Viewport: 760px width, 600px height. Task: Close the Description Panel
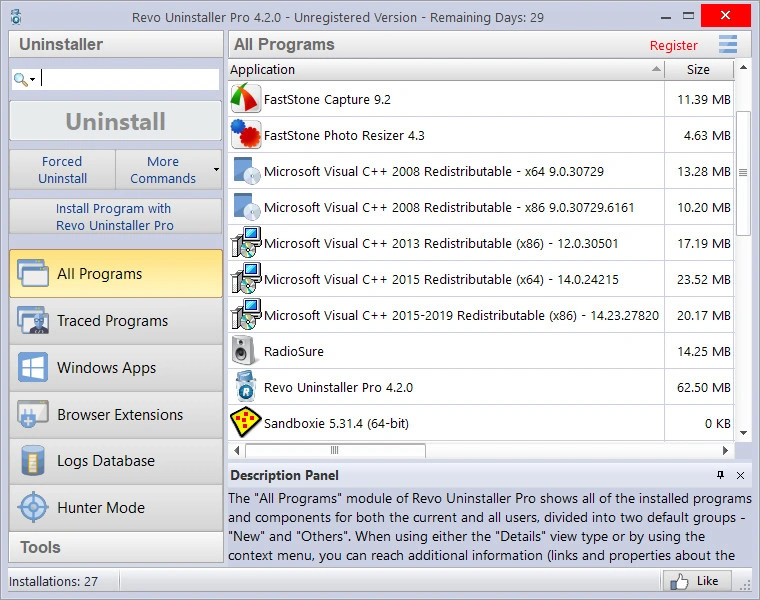pyautogui.click(x=740, y=475)
